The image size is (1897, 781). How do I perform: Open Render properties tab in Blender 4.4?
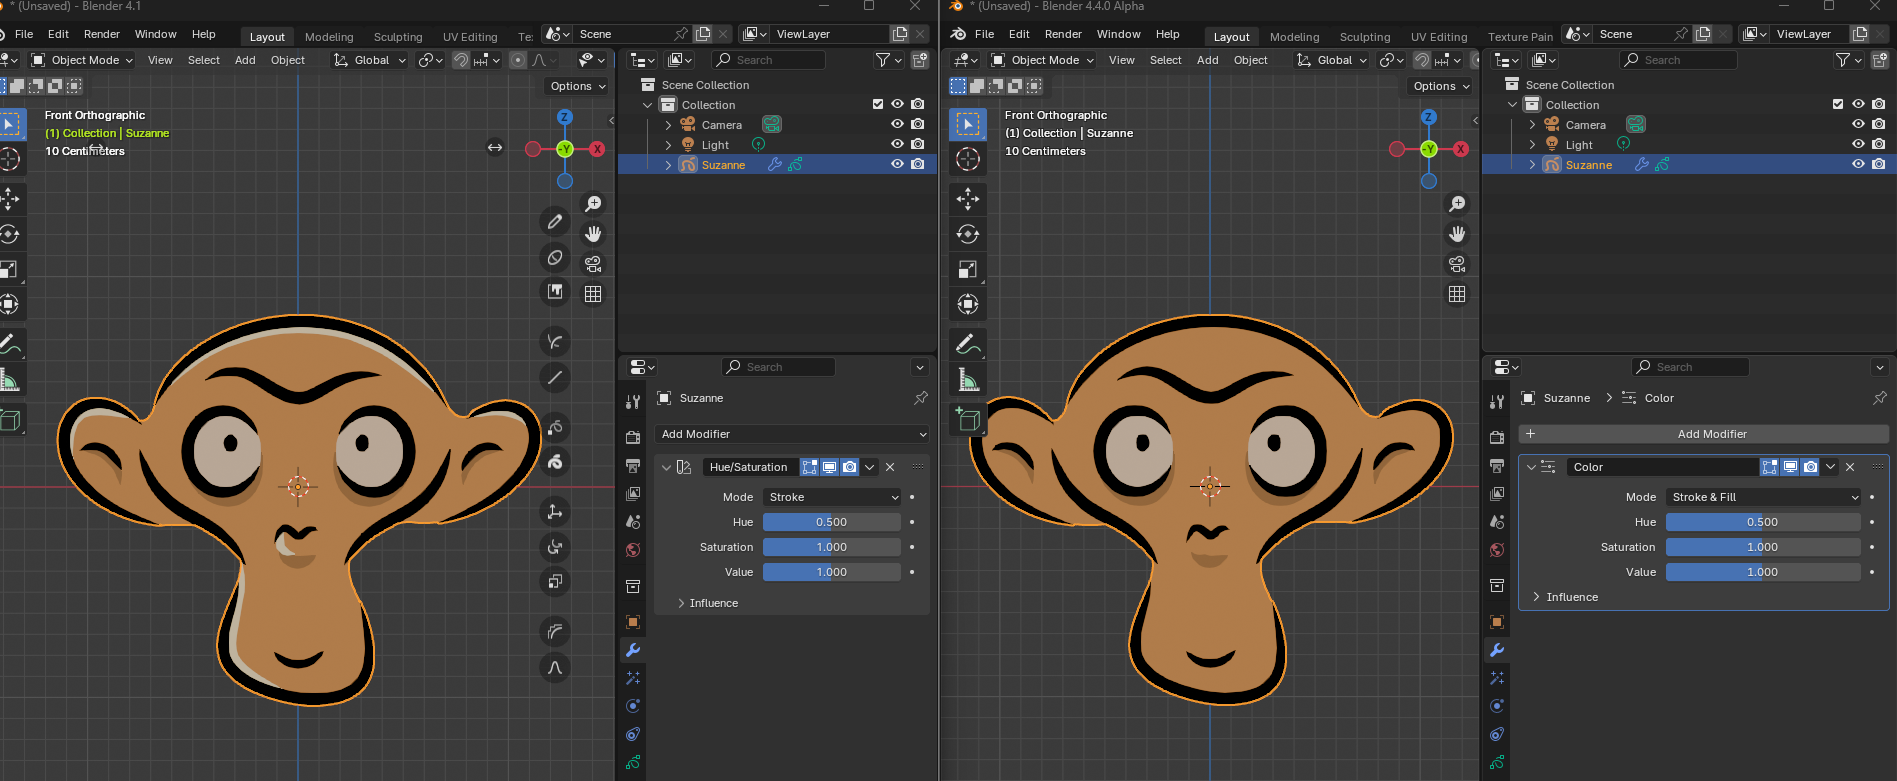point(1497,438)
